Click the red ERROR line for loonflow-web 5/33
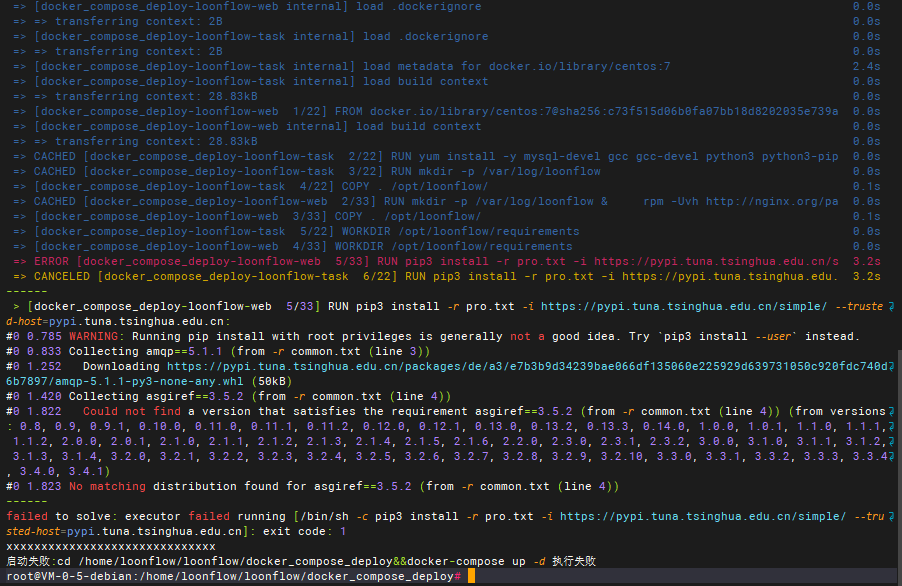902x586 pixels. tap(446, 262)
